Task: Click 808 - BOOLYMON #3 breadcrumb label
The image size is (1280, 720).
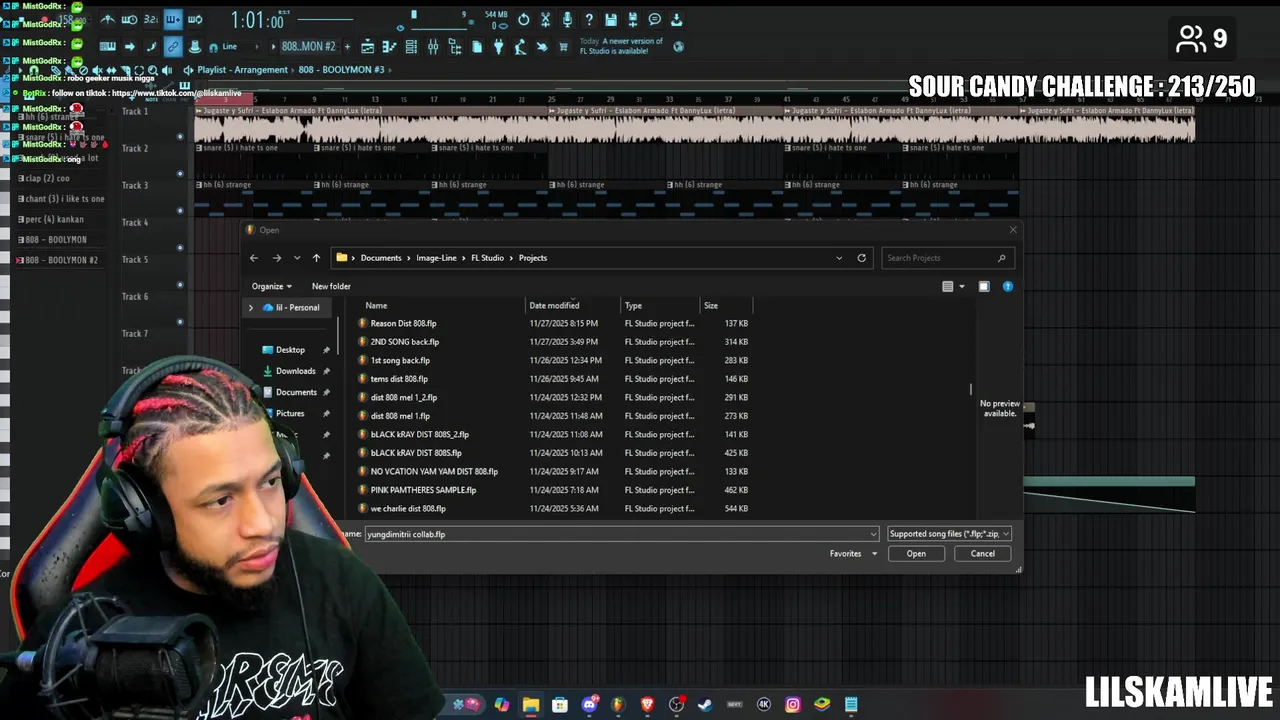Action: pyautogui.click(x=341, y=70)
